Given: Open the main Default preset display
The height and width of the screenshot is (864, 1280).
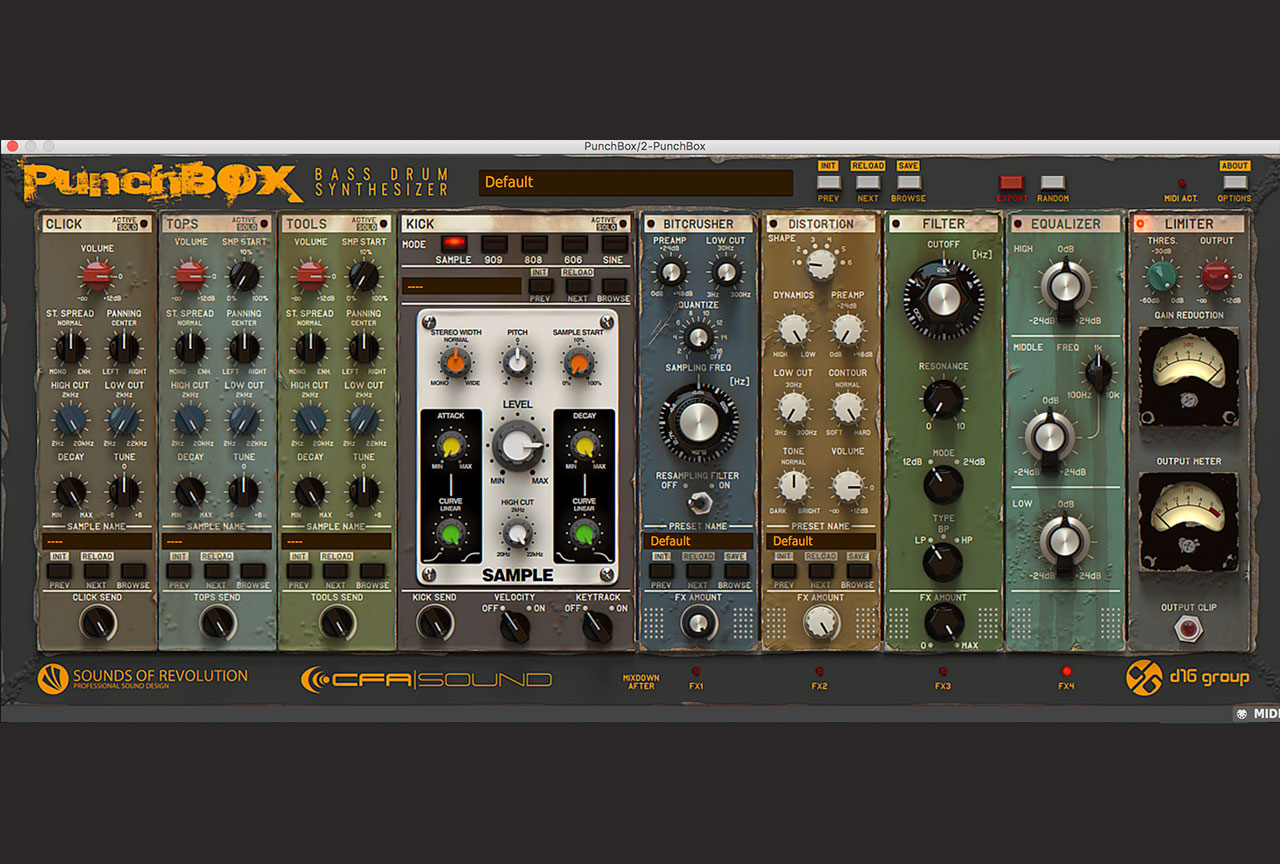Looking at the screenshot, I should tap(635, 182).
